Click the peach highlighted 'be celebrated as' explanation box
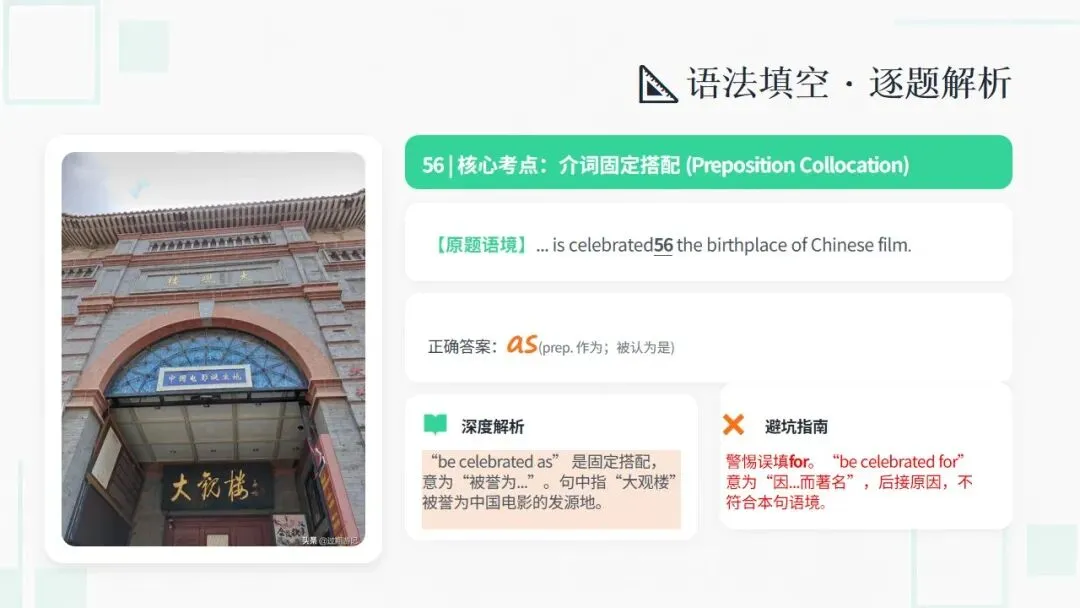This screenshot has width=1080, height=608. [x=551, y=489]
